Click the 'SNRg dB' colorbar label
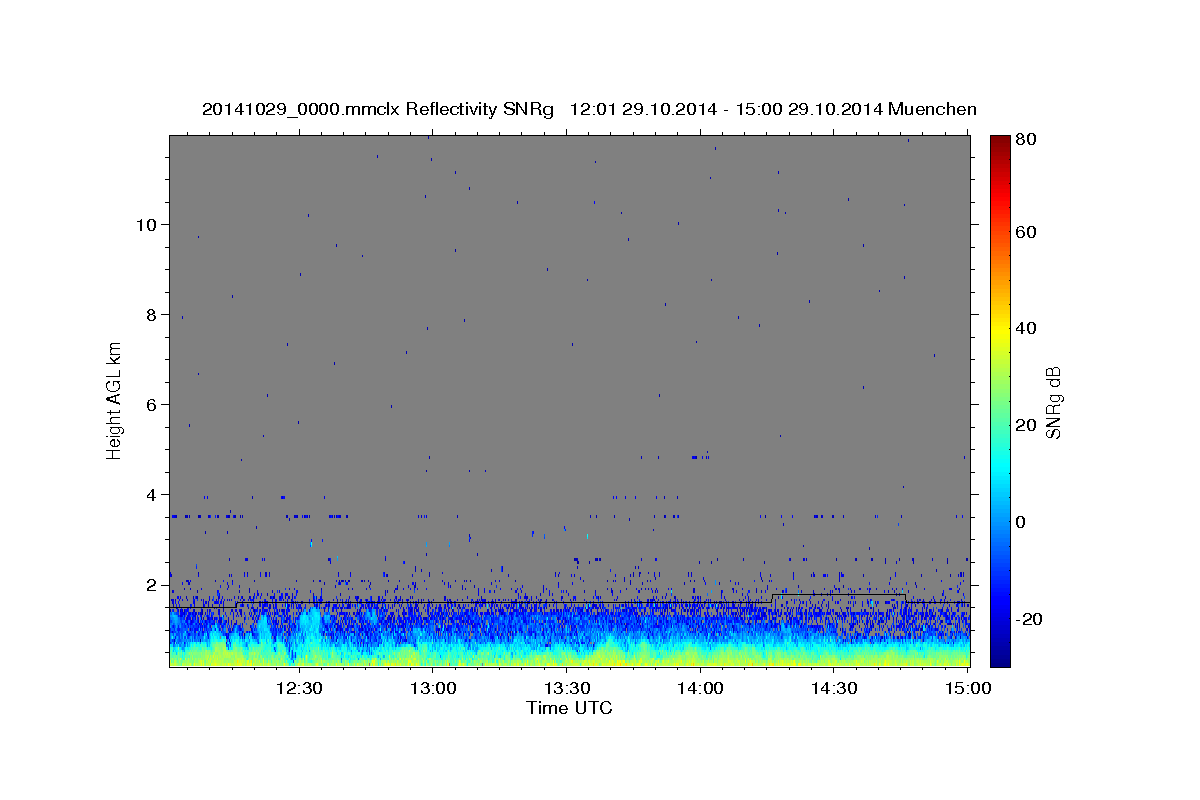Screen dimensions: 1200x800 click(x=1053, y=402)
